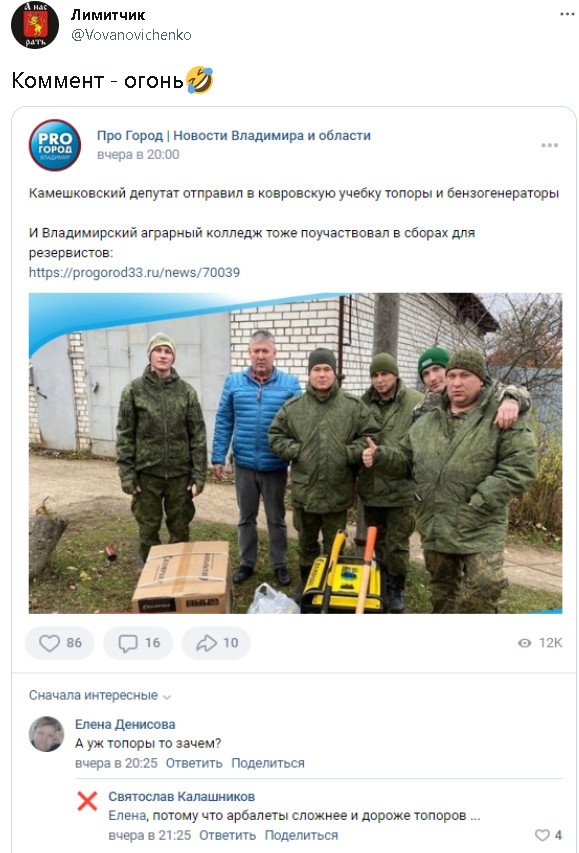
Task: Click the вчера в 20:00 post timestamp
Action: click(x=138, y=154)
